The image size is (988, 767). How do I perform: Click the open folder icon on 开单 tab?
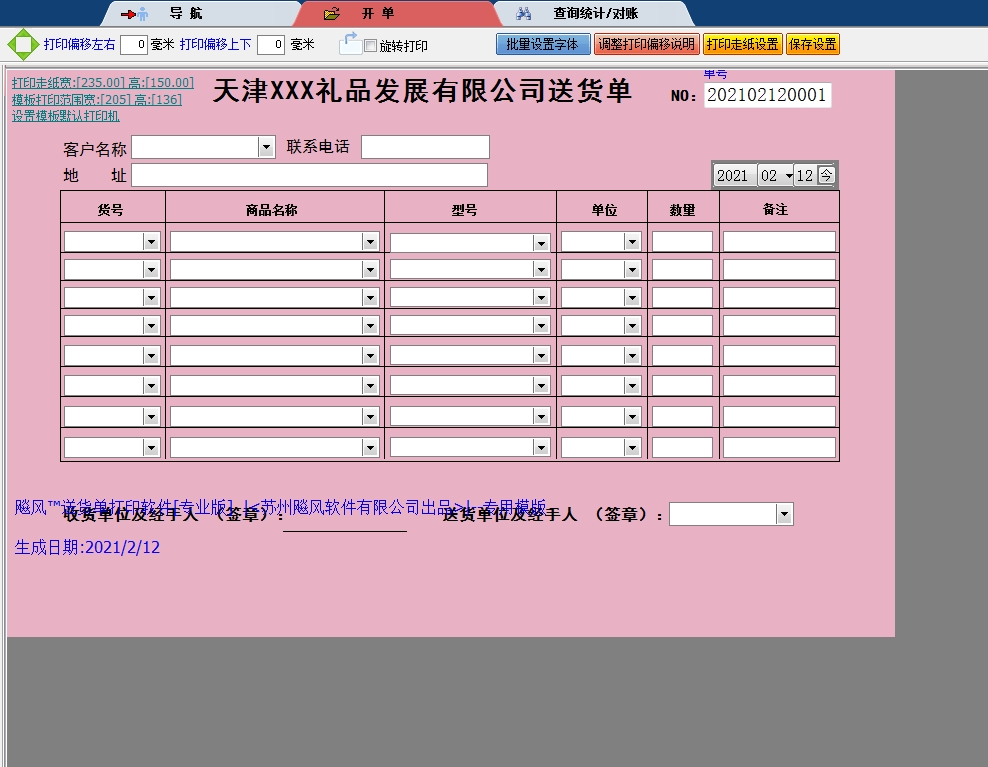coord(332,14)
